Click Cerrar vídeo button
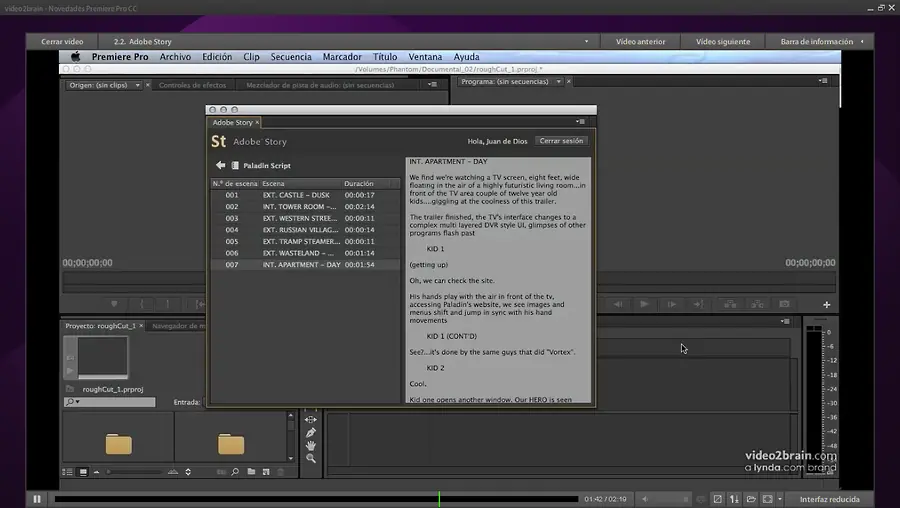 tap(62, 41)
